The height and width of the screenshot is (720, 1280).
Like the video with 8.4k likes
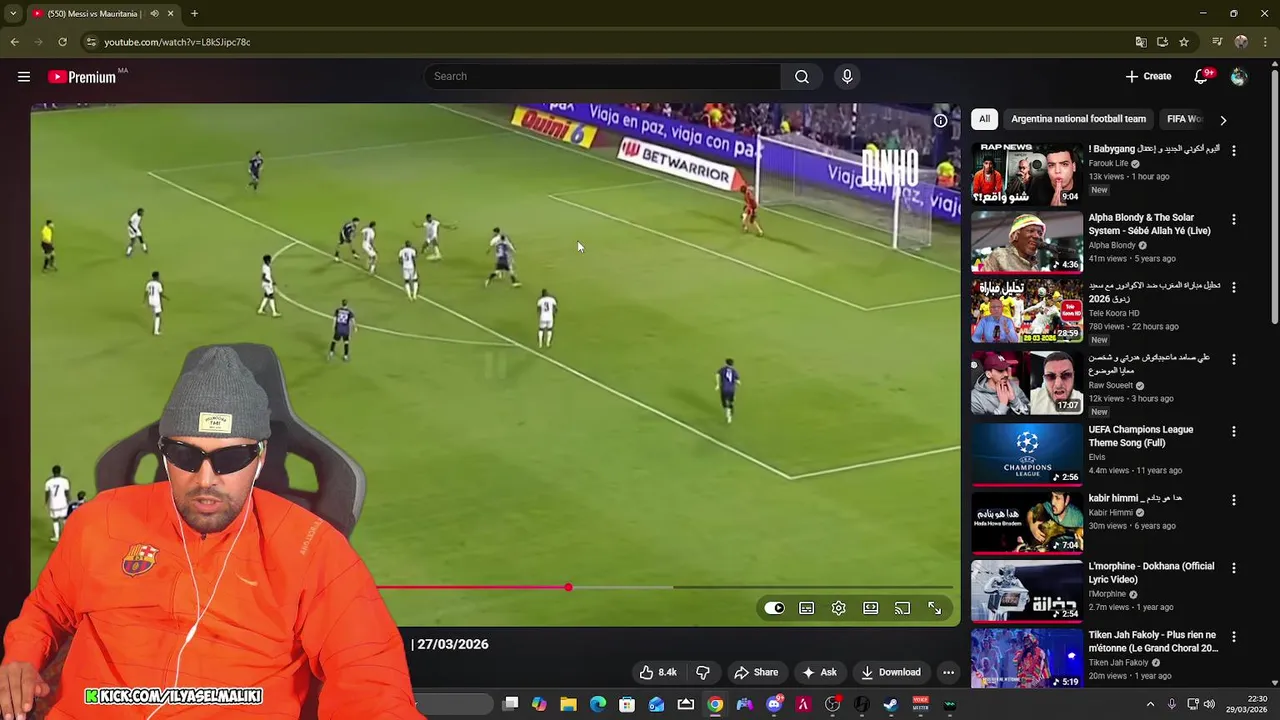(658, 672)
